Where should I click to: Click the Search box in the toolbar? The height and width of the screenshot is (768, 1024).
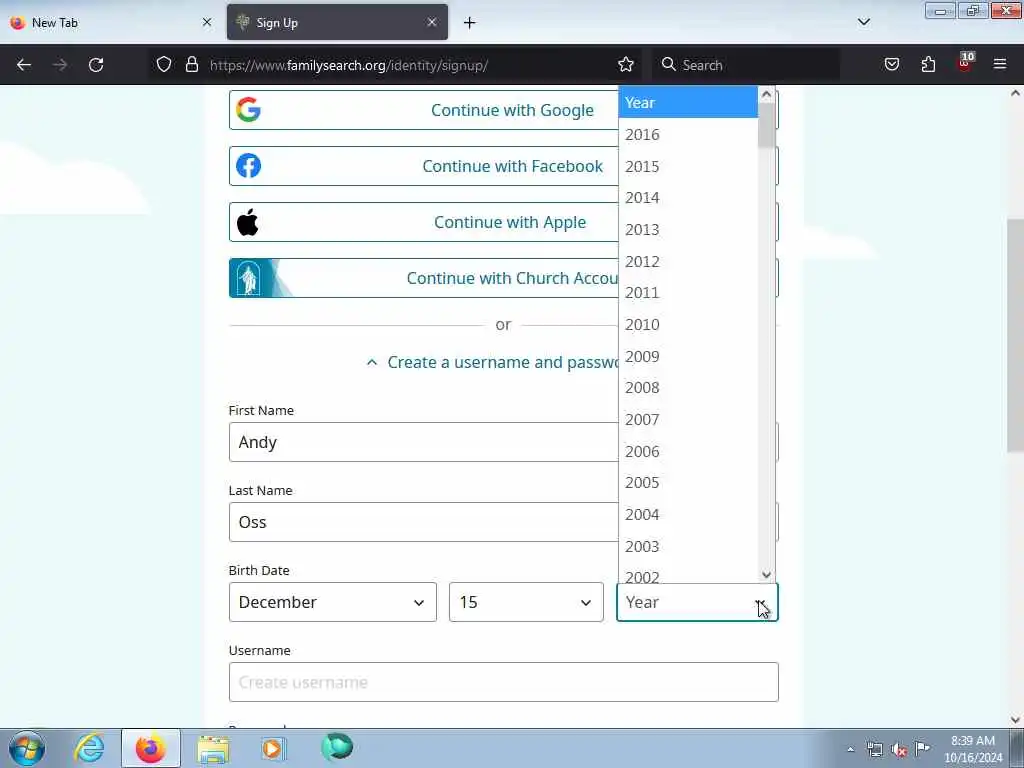pyautogui.click(x=748, y=65)
